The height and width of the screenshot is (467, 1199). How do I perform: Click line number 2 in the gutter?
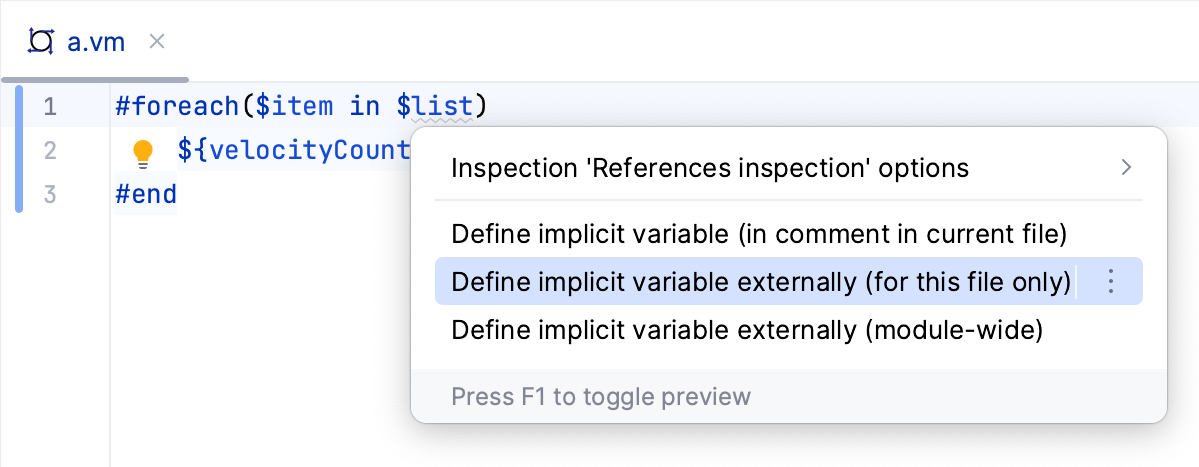pyautogui.click(x=50, y=151)
